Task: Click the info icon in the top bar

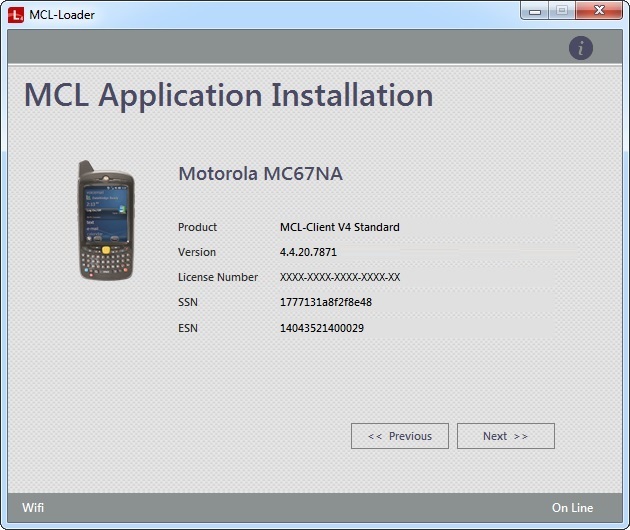Action: [x=581, y=48]
